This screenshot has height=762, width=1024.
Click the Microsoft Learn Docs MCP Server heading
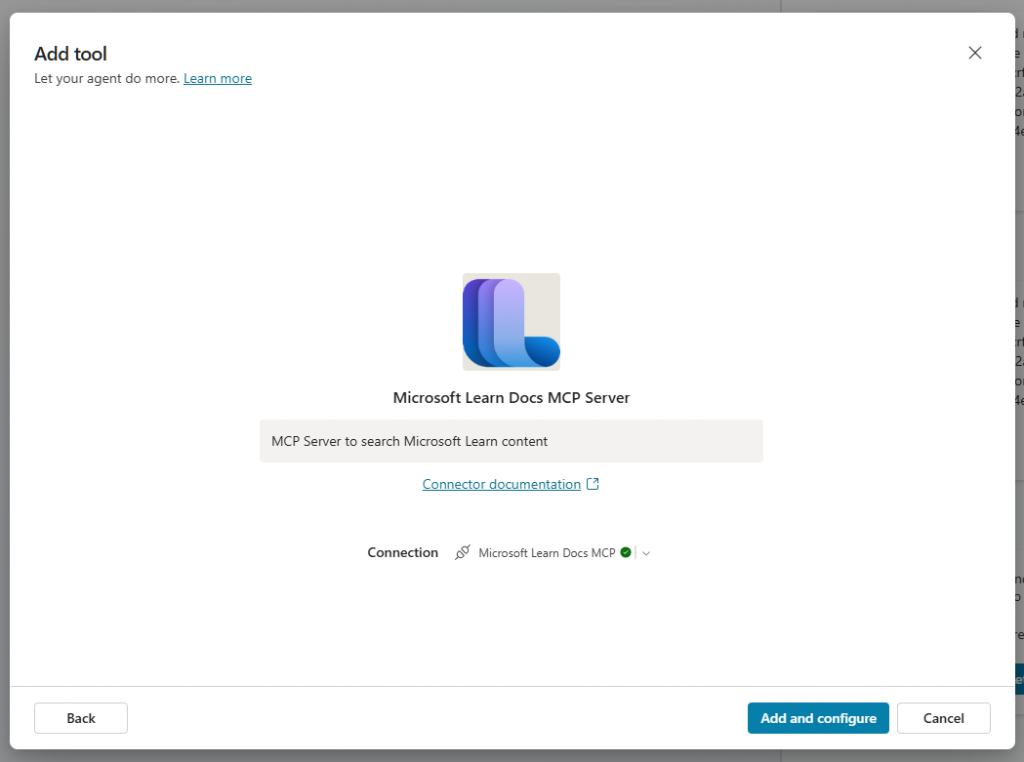tap(511, 397)
